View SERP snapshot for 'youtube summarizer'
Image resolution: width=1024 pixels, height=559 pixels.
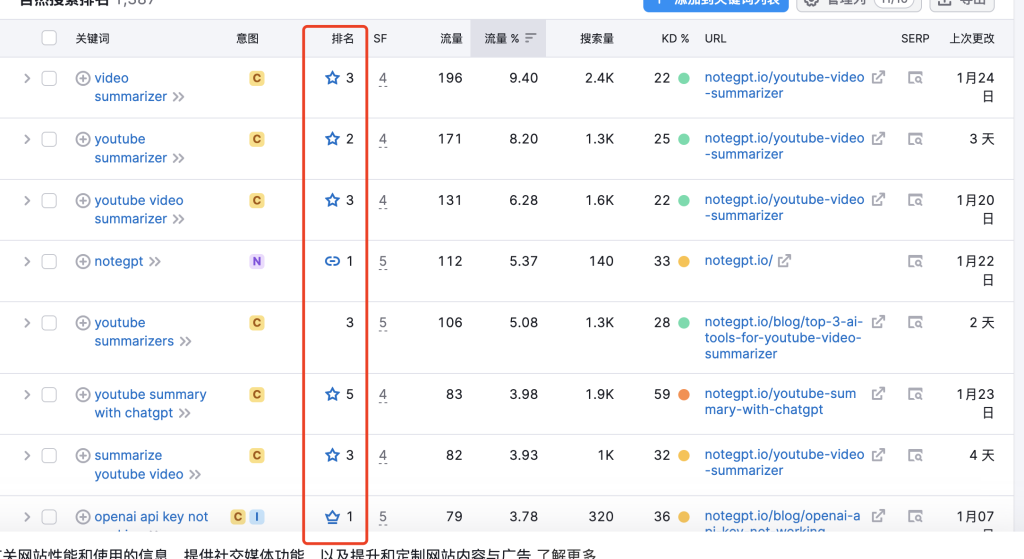tap(916, 139)
